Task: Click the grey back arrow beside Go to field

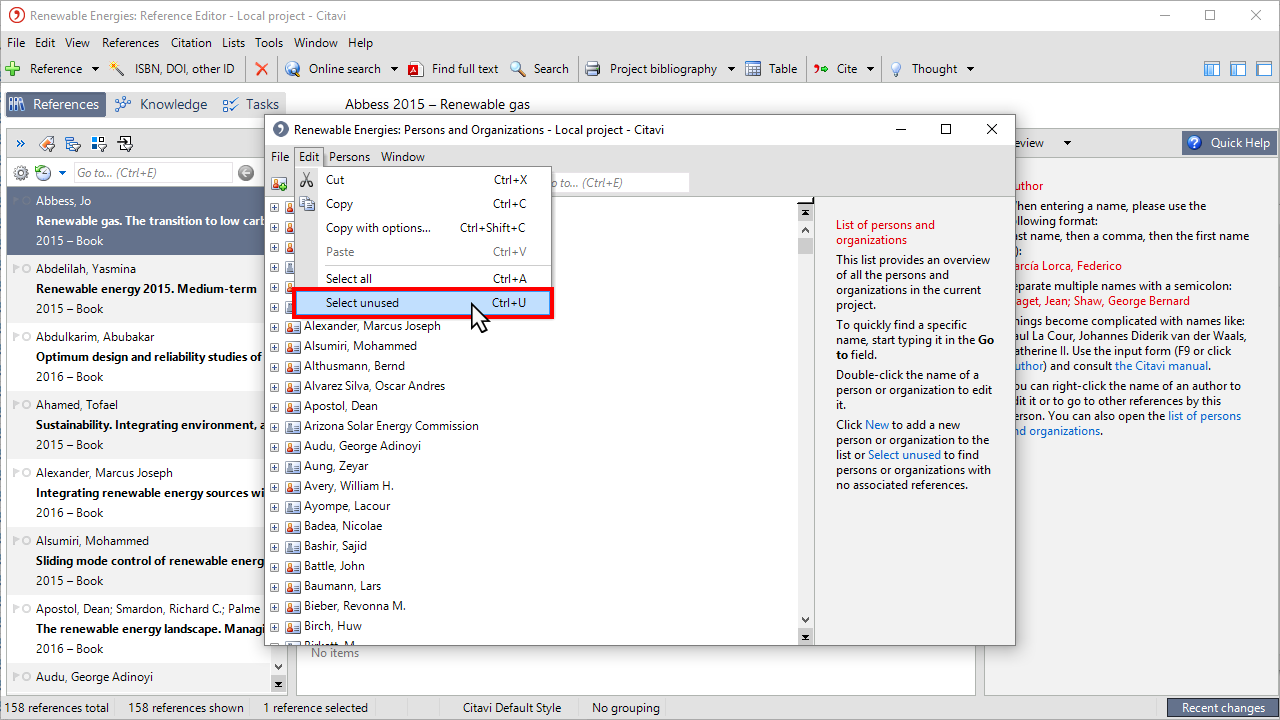Action: pyautogui.click(x=247, y=173)
